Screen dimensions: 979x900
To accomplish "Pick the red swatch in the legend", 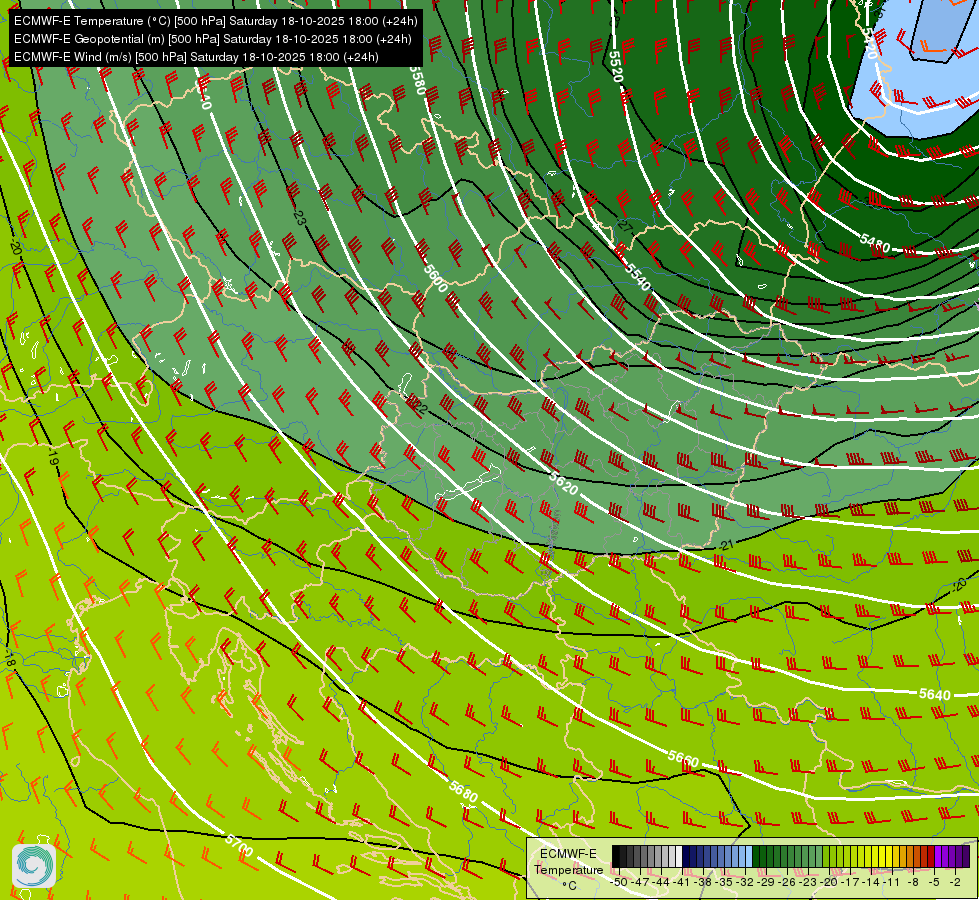I will pos(932,856).
